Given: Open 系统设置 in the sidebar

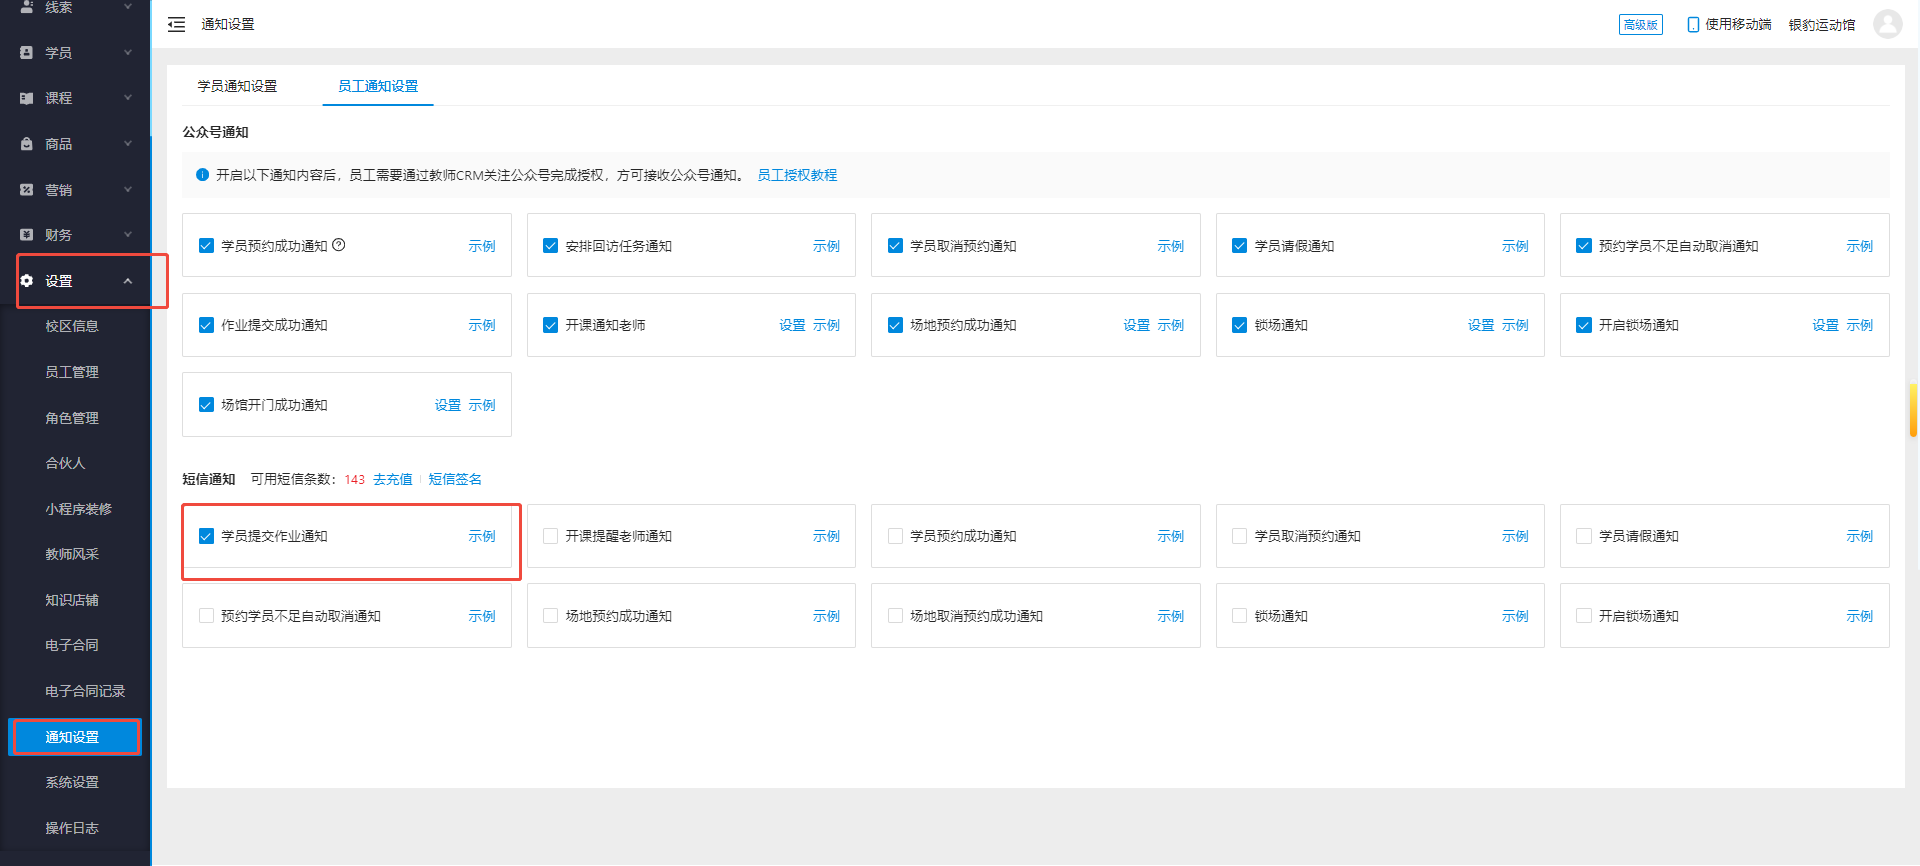Looking at the screenshot, I should 72,782.
